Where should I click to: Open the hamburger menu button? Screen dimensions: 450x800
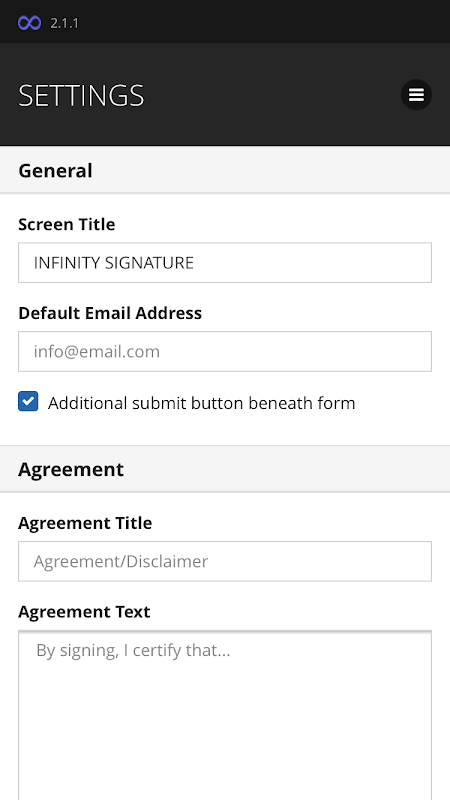click(416, 95)
